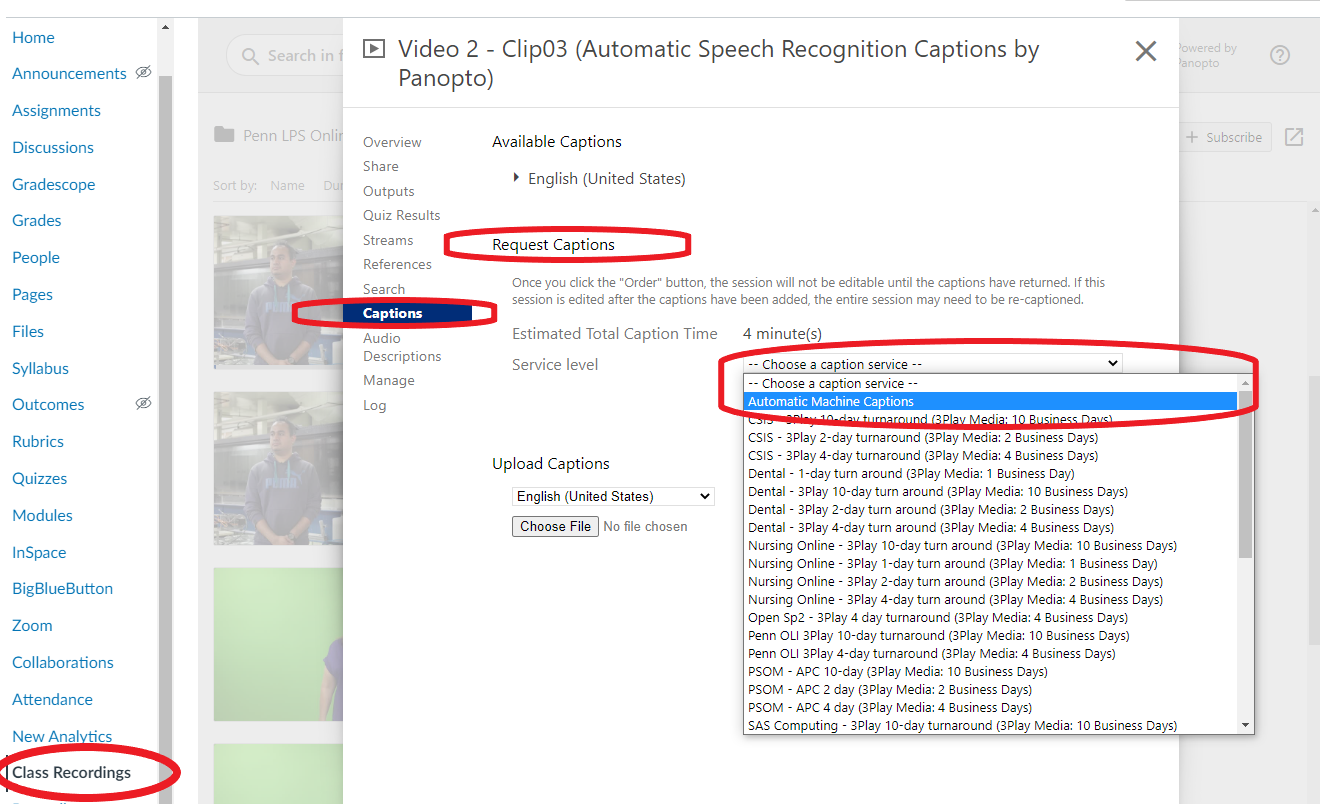Image resolution: width=1320 pixels, height=804 pixels.
Task: Select Nursing Online - 3Play 1-day turn around
Action: 991,563
